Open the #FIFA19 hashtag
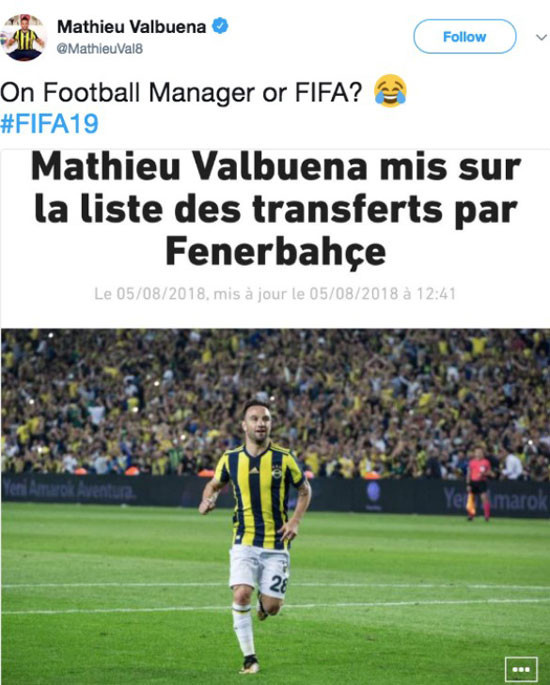The image size is (550, 685). pos(49,124)
